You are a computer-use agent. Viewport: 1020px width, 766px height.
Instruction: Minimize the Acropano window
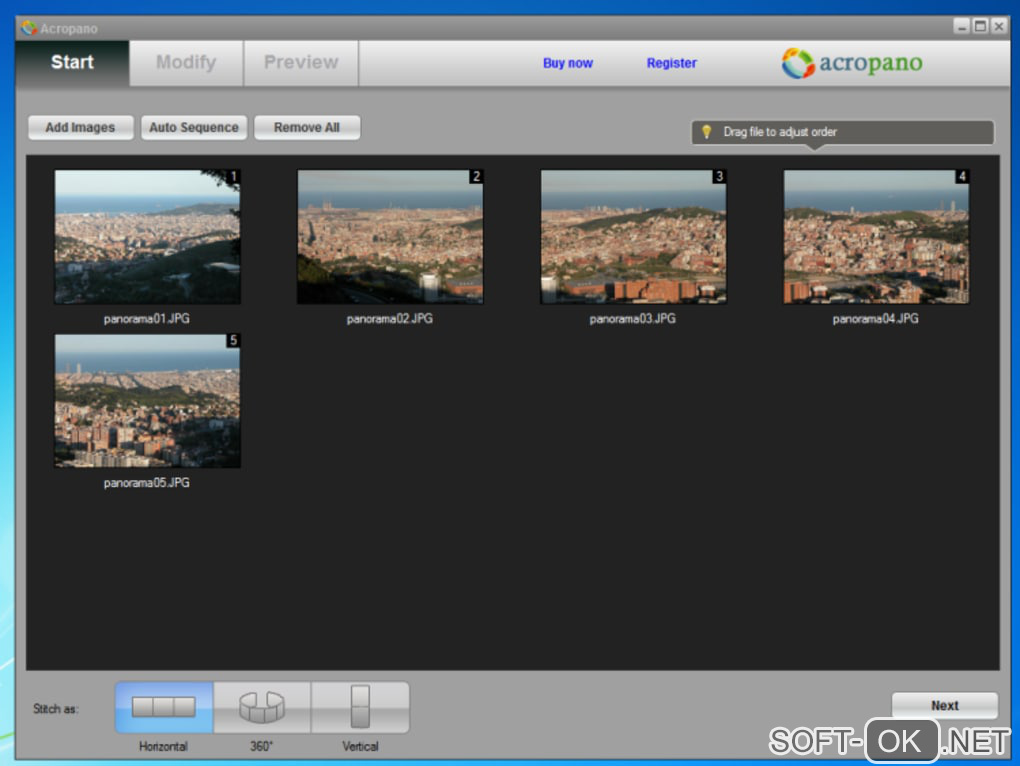click(x=962, y=26)
